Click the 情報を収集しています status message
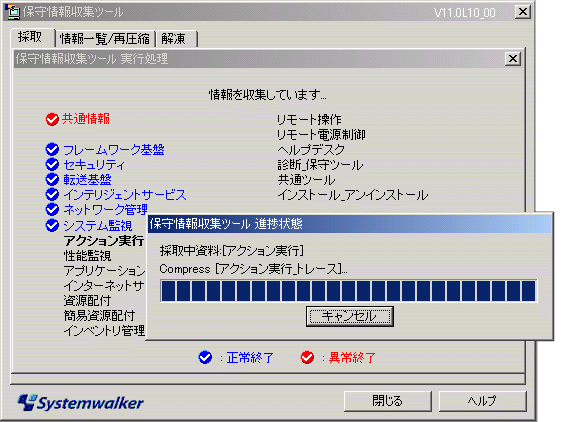 pos(268,94)
